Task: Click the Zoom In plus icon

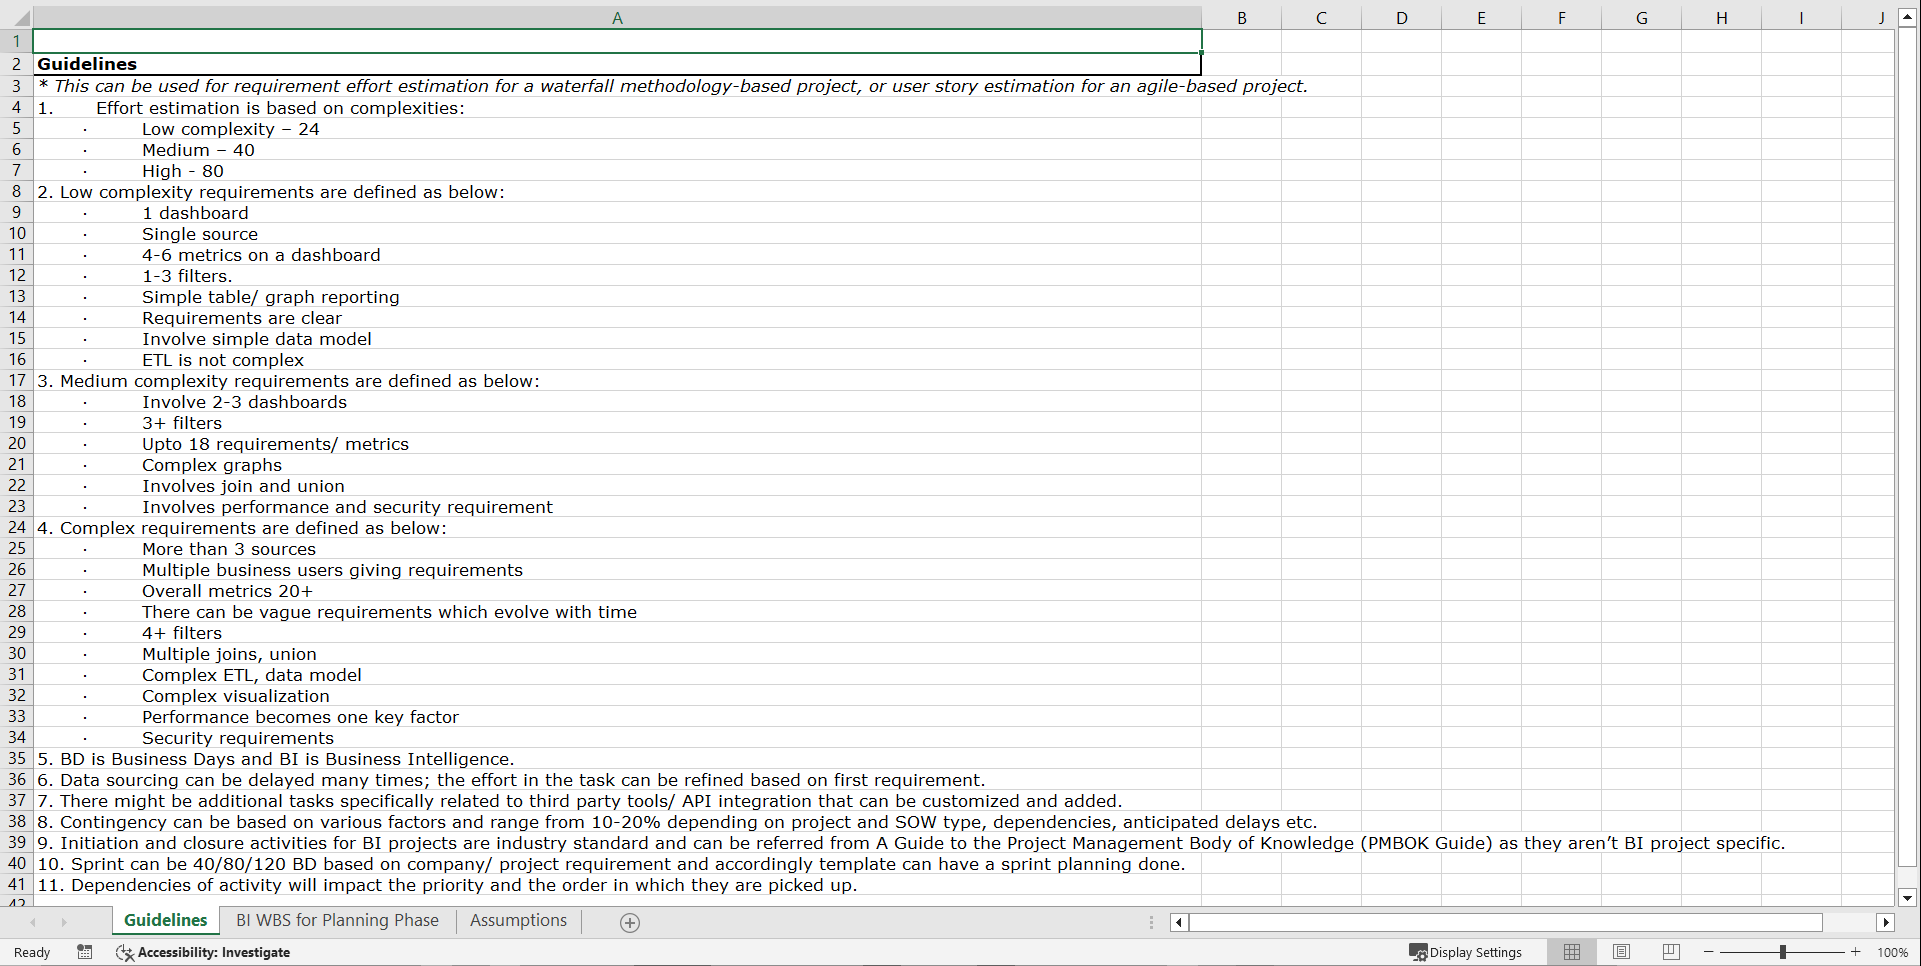Action: 1856,951
